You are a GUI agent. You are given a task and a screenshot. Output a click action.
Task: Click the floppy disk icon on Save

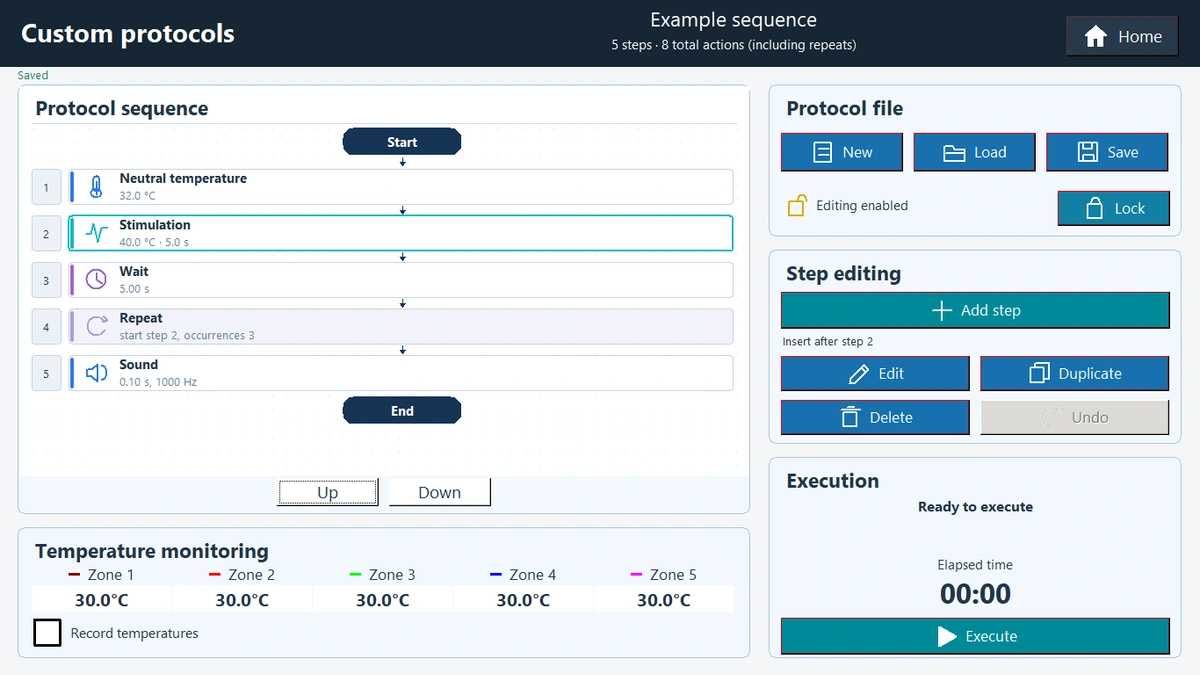(1088, 152)
